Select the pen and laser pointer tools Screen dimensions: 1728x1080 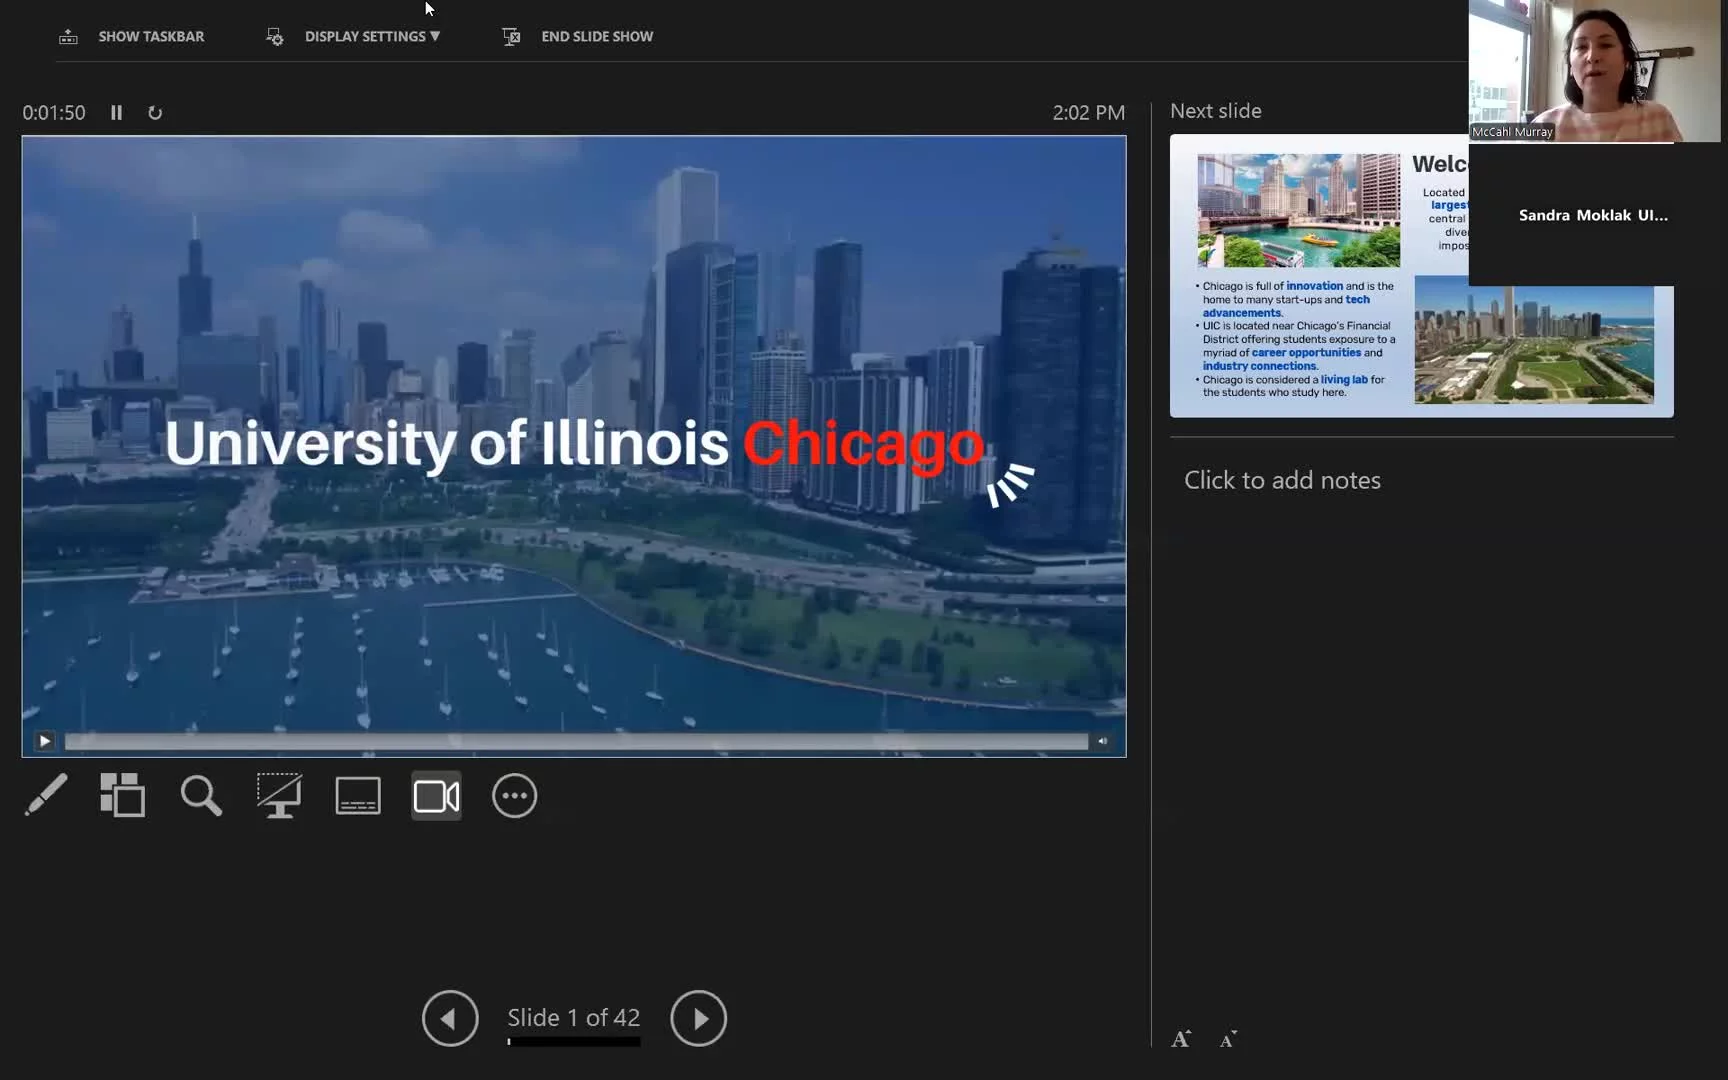[x=46, y=796]
